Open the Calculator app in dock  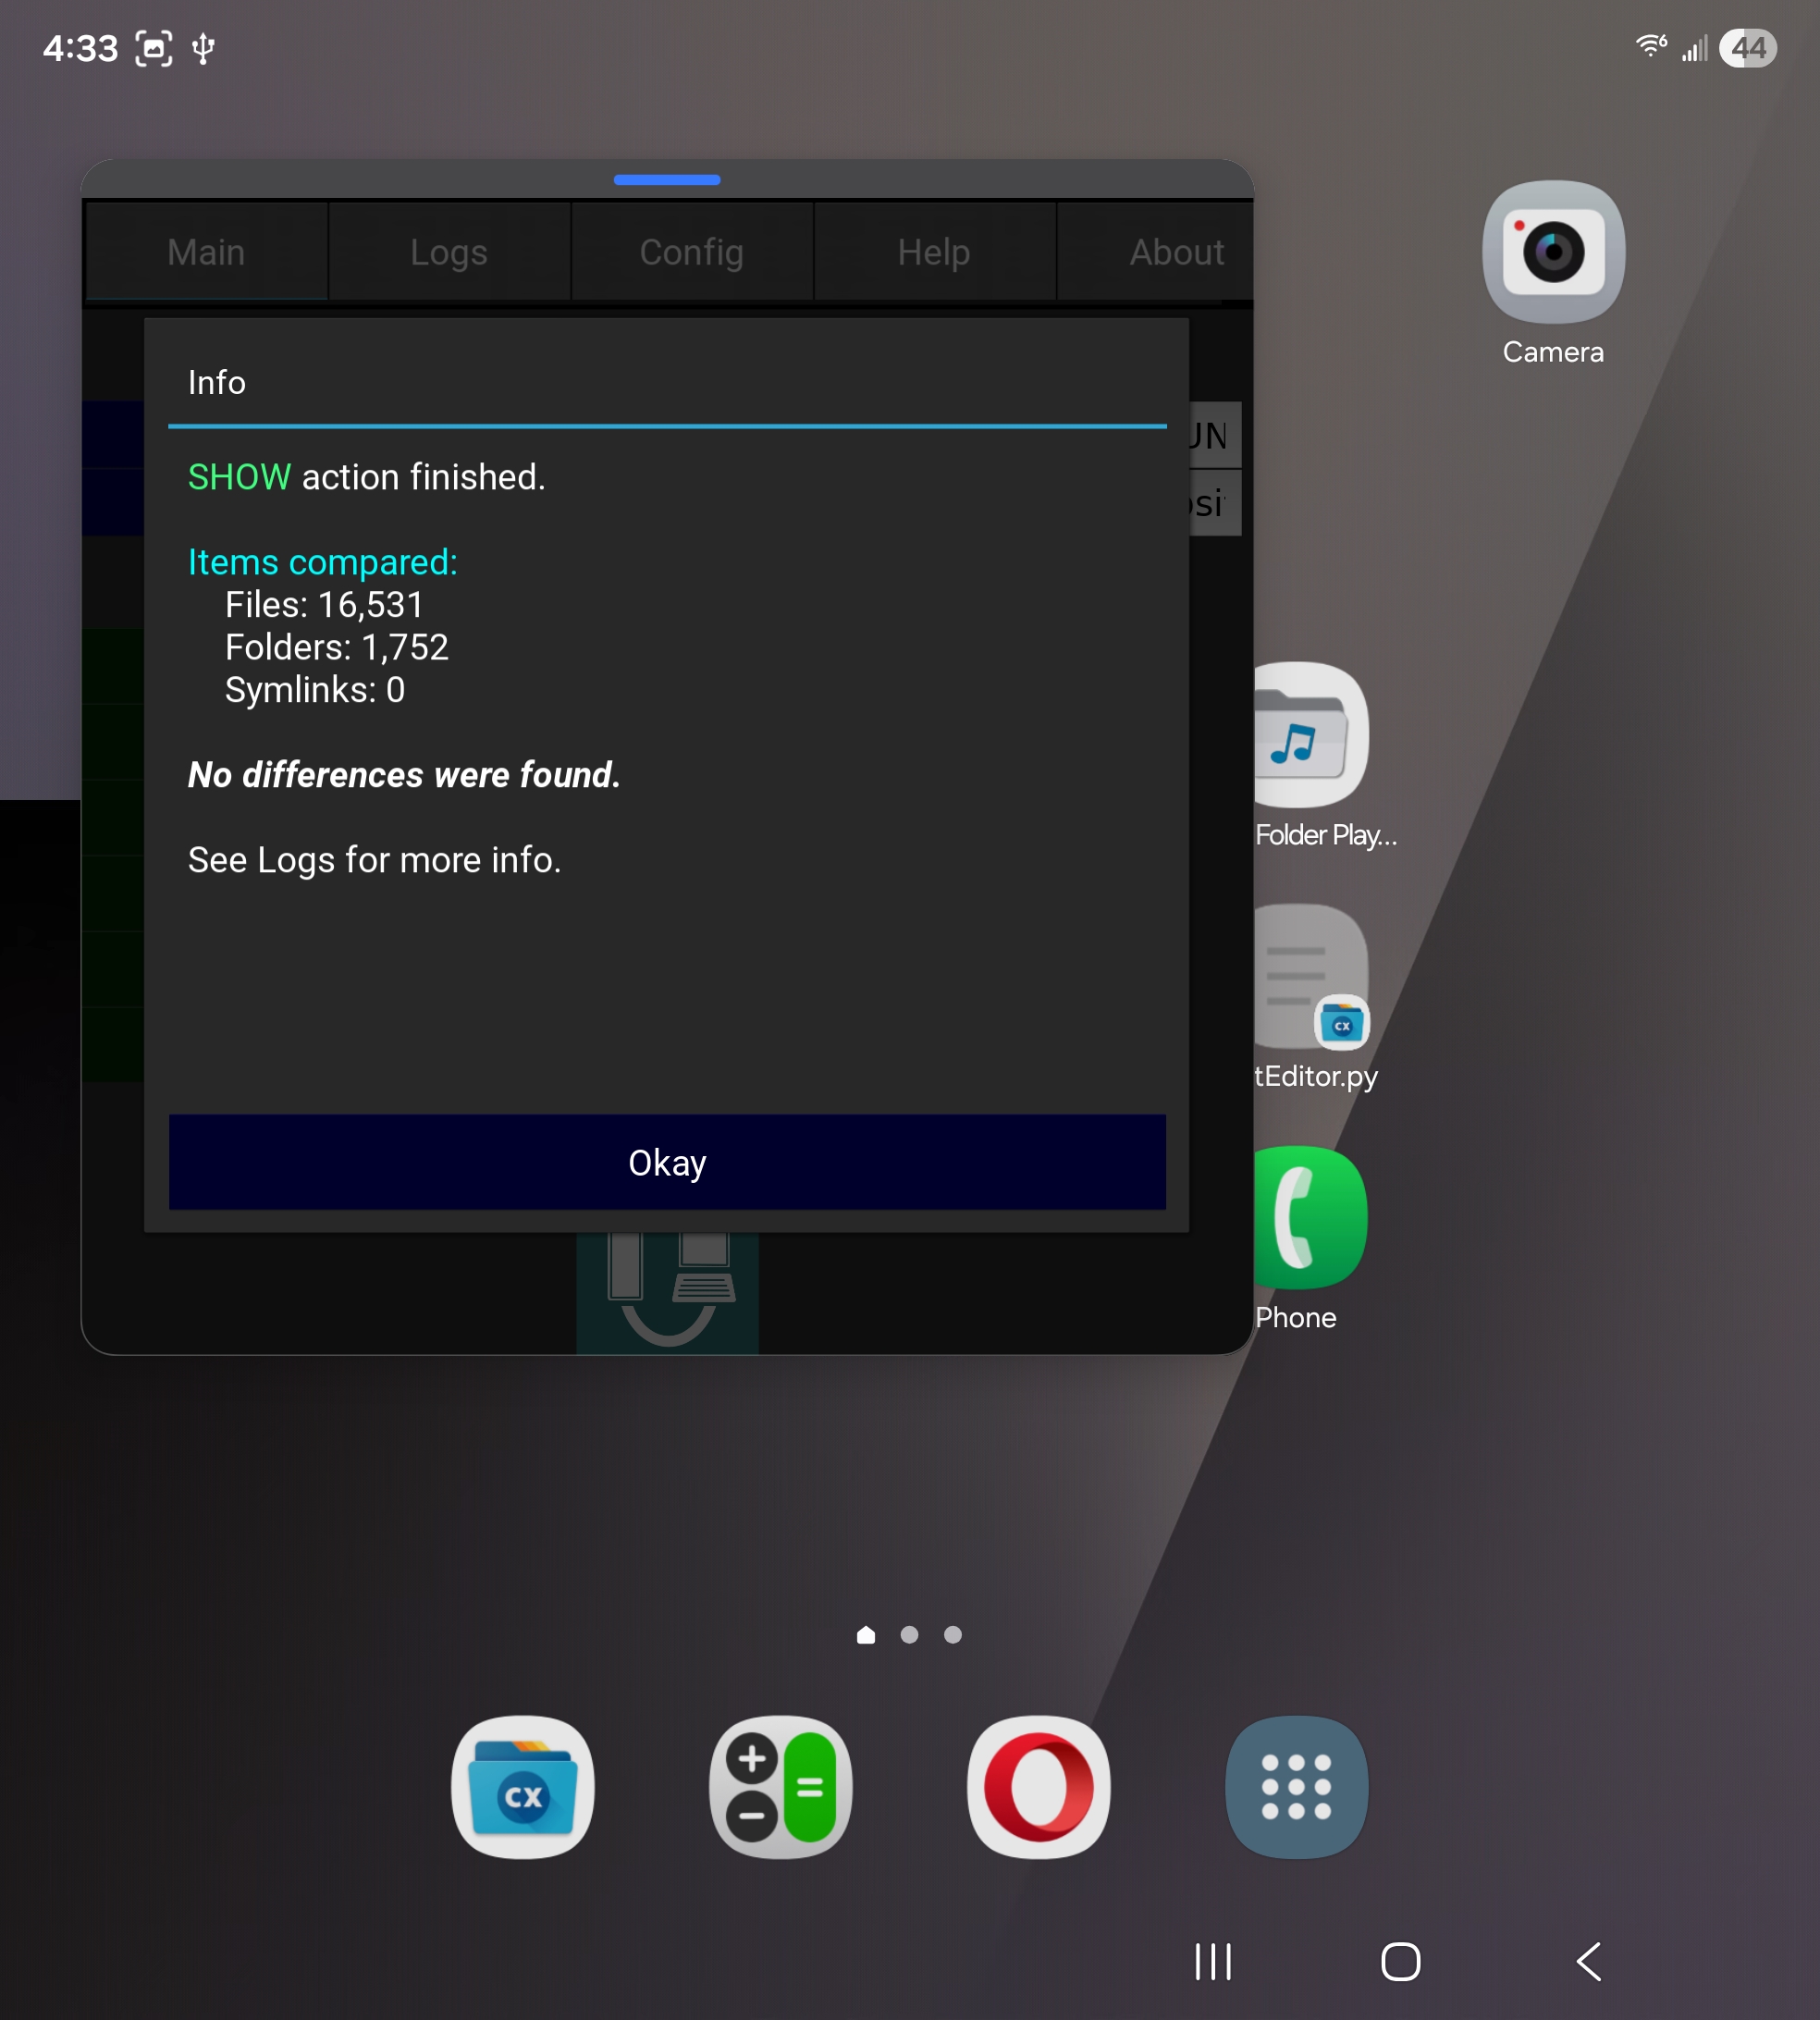click(x=780, y=1787)
